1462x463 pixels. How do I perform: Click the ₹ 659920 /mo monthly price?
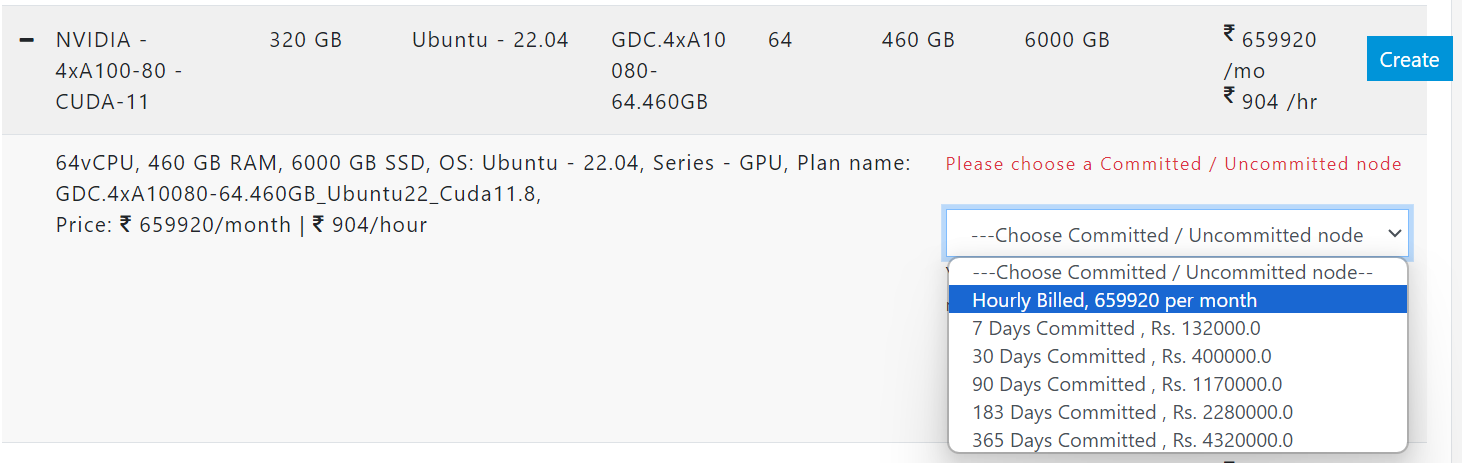point(1269,54)
